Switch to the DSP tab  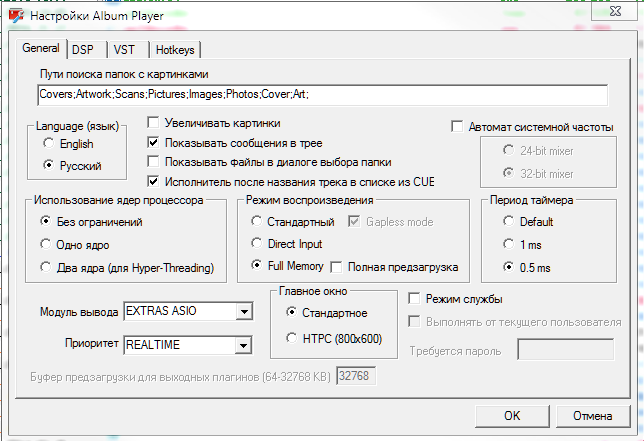(x=83, y=50)
